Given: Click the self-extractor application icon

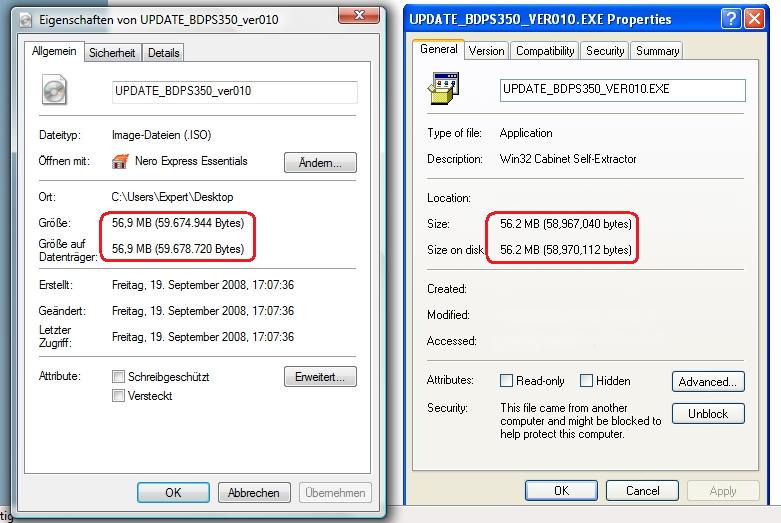Looking at the screenshot, I should tap(443, 87).
